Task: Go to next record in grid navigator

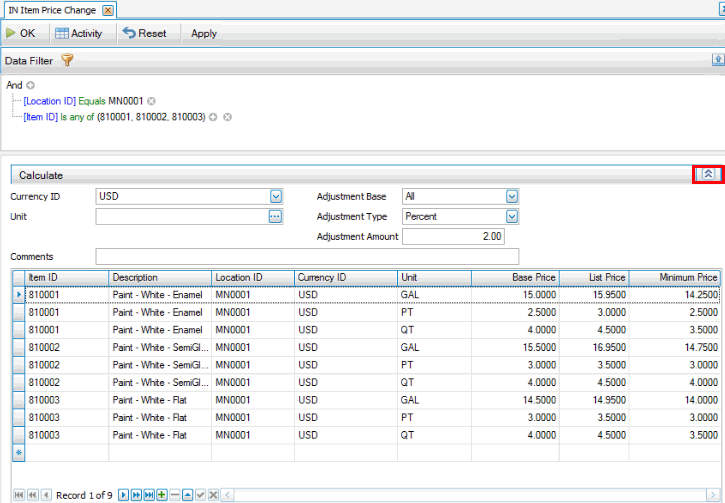Action: click(x=124, y=495)
